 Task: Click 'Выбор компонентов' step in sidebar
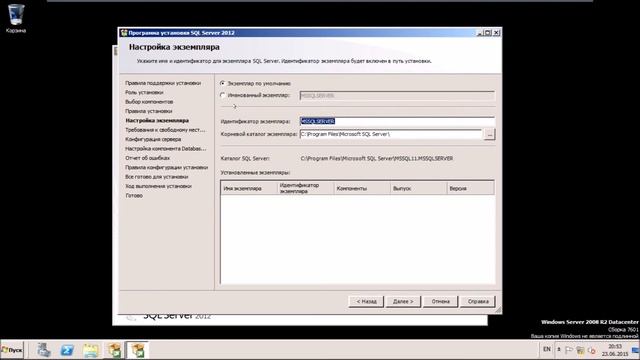point(149,102)
